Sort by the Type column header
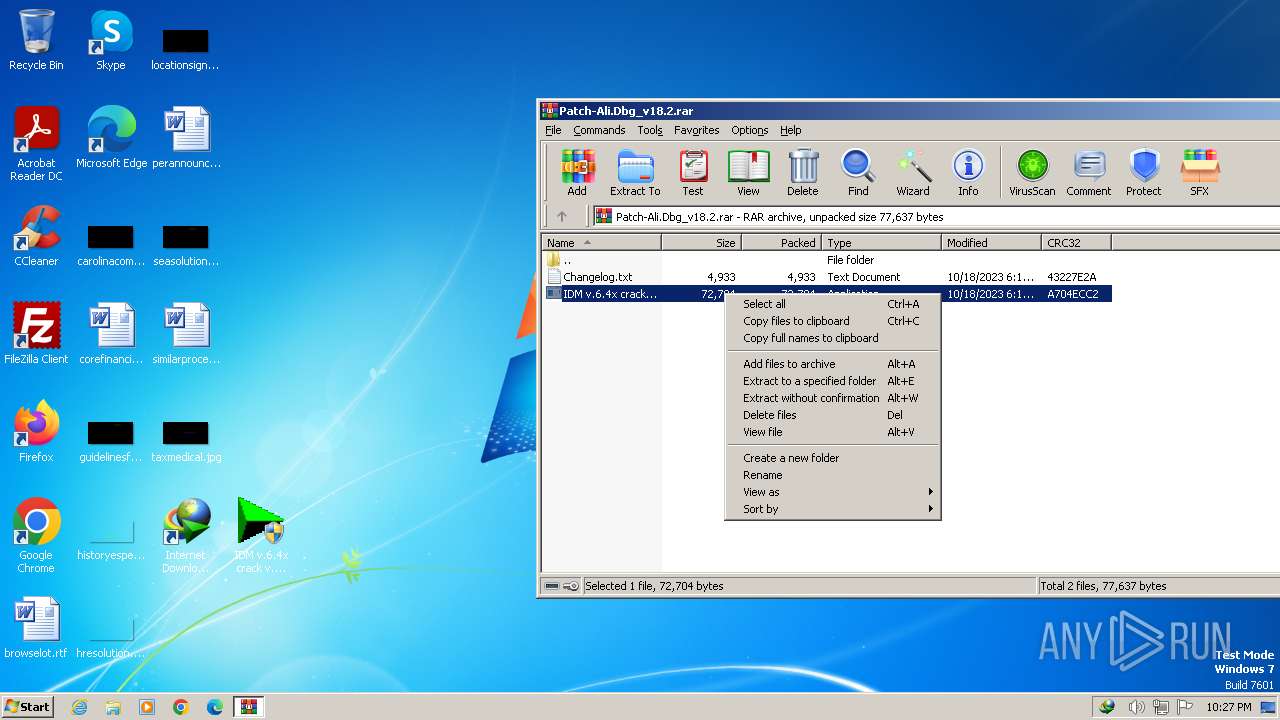1280x720 pixels. coord(881,243)
